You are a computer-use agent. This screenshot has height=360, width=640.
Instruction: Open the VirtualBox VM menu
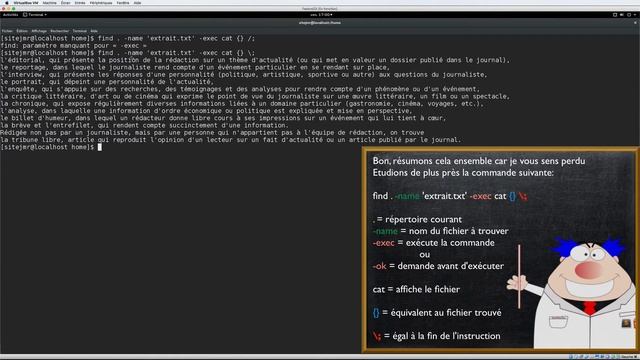(26, 2)
